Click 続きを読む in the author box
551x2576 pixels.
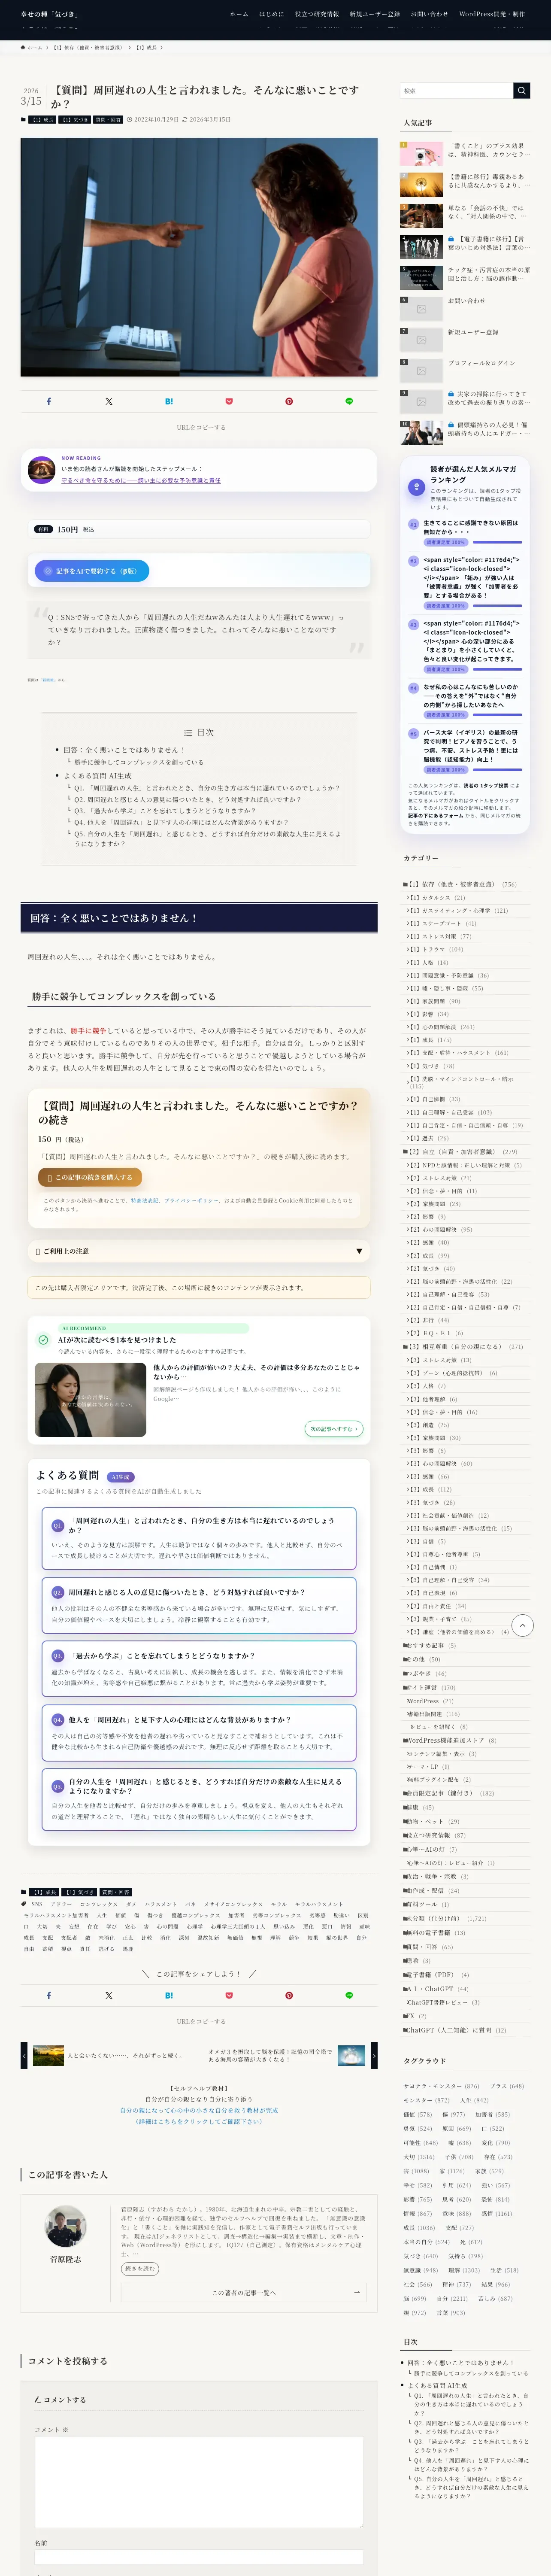139,2268
